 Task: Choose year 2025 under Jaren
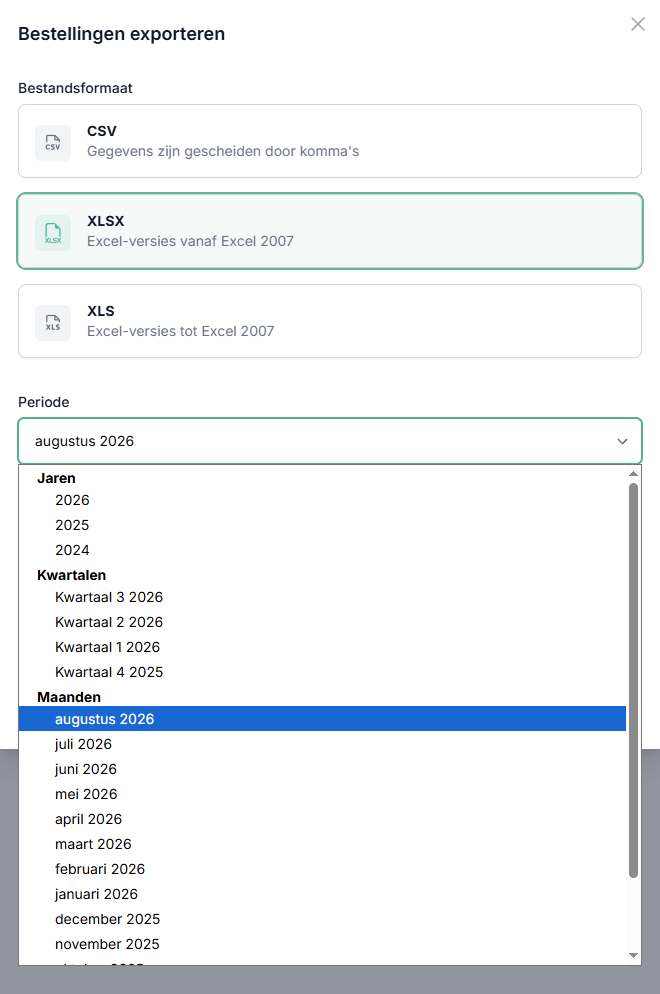(322, 525)
